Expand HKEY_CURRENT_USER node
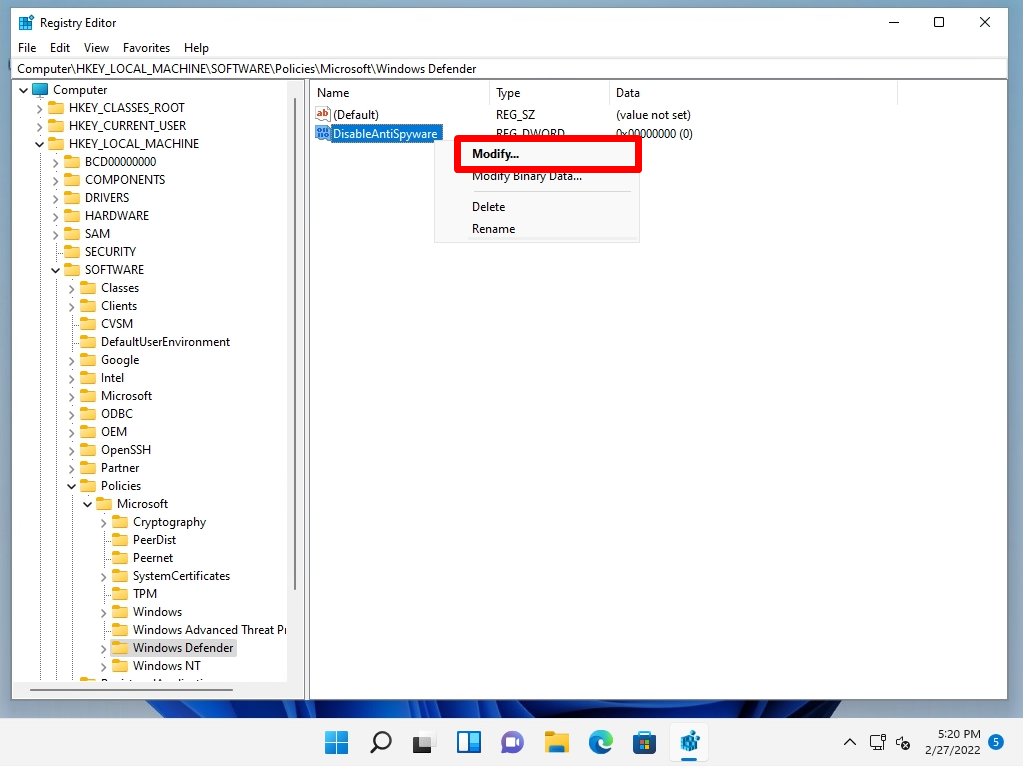This screenshot has width=1023, height=766. [x=39, y=126]
